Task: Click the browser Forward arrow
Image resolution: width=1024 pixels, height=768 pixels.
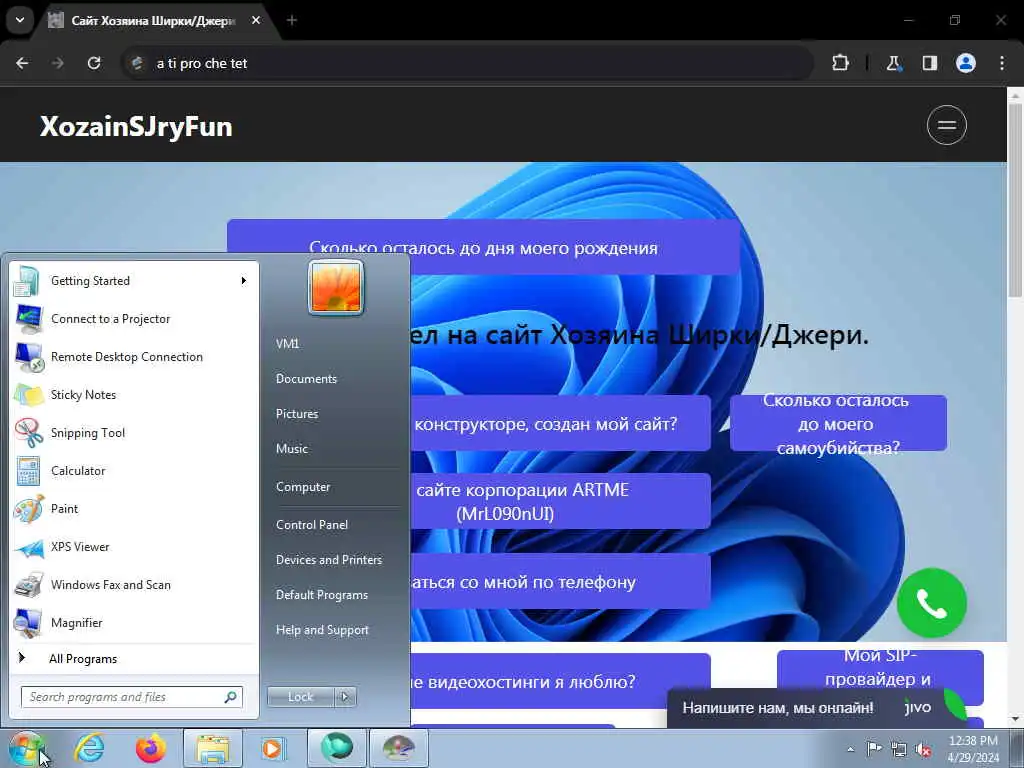Action: tap(57, 63)
